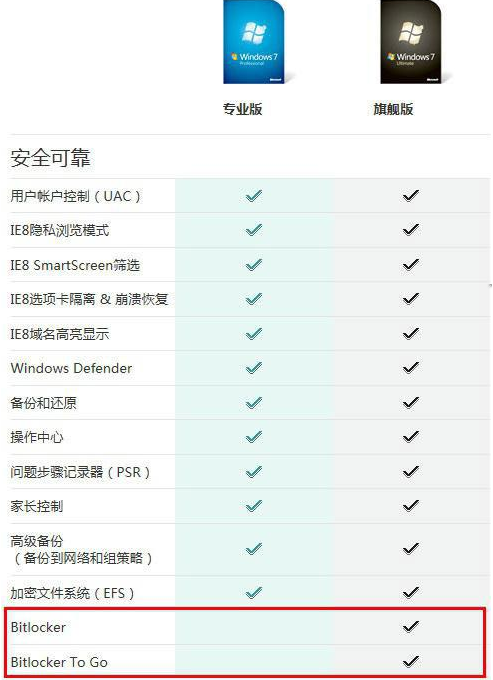Click the 旗舰版 column heading
The width and height of the screenshot is (493, 680).
[393, 109]
